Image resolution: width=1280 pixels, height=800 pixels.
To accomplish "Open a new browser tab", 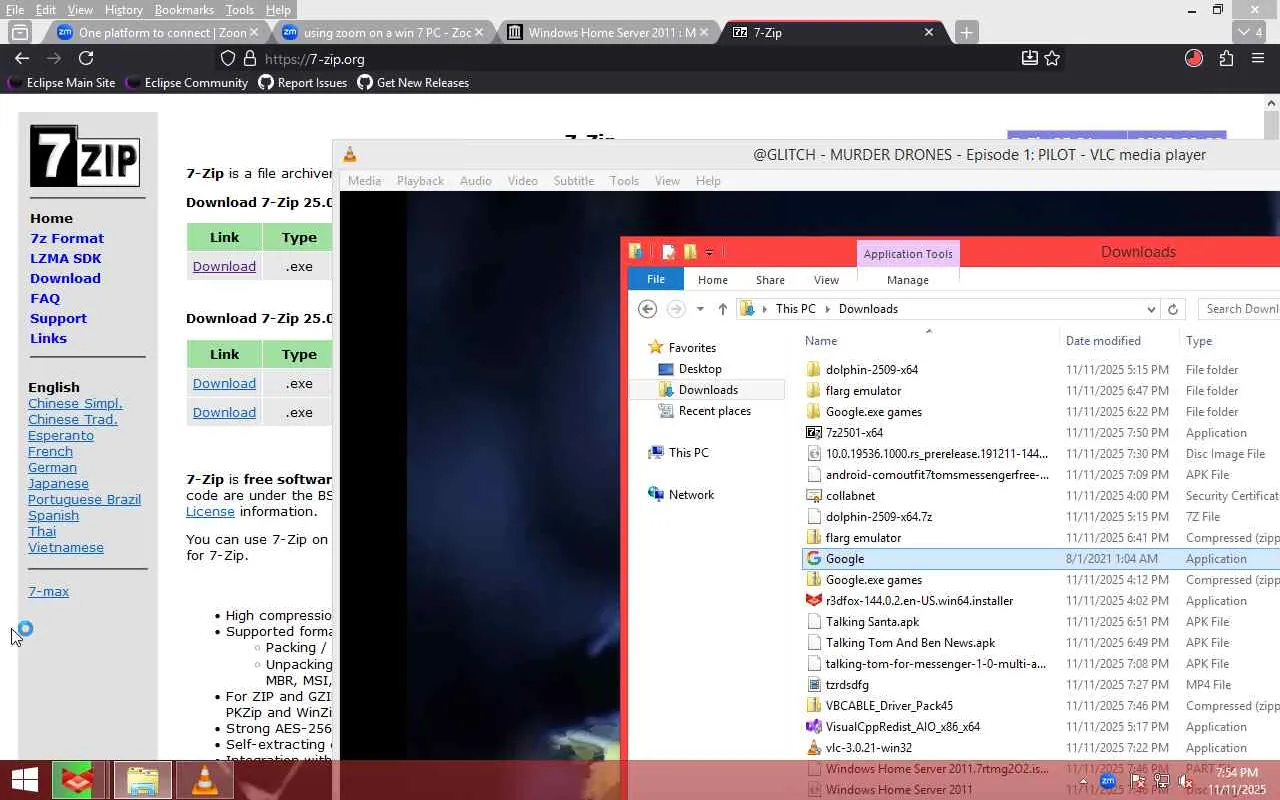I will 966,32.
